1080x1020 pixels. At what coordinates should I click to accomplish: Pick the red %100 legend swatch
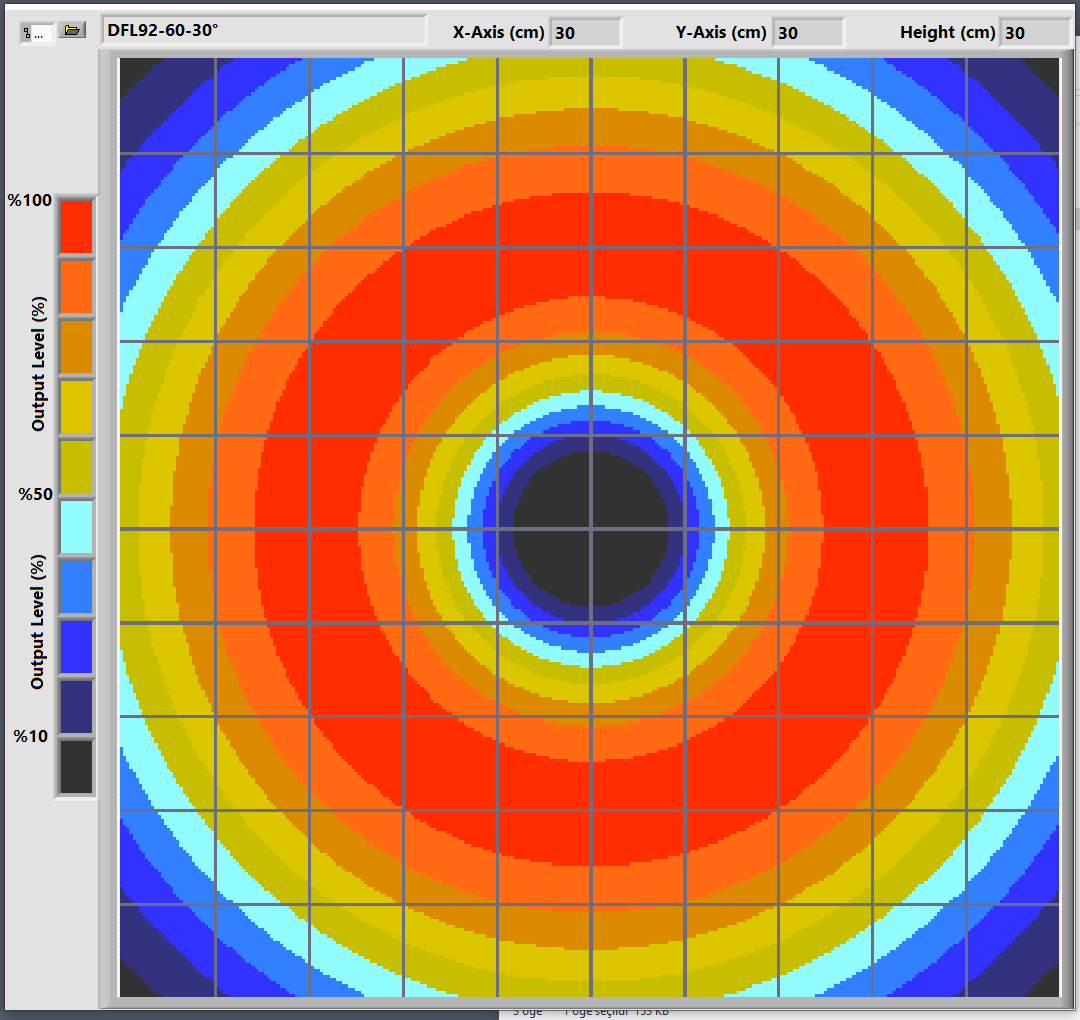[x=76, y=226]
